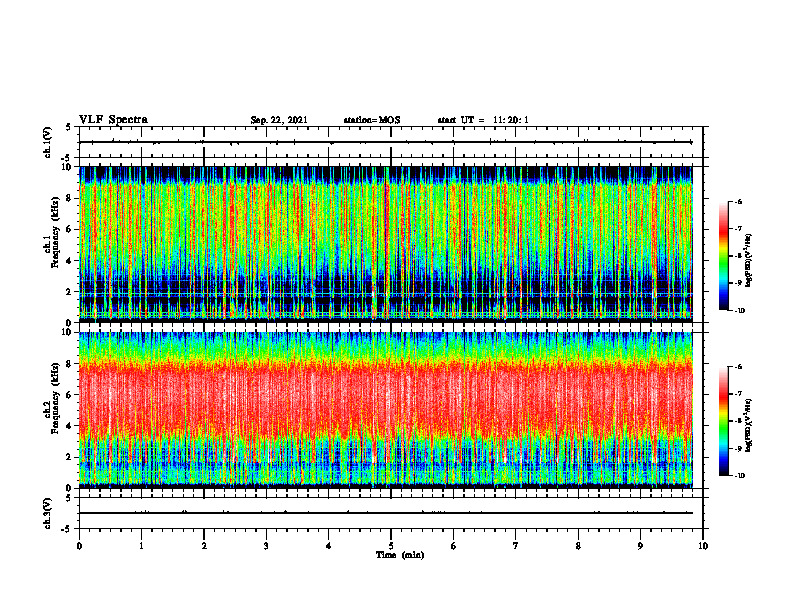Click the time axis tick label "3"
Viewport: 792px width, 612px height.
pos(266,546)
